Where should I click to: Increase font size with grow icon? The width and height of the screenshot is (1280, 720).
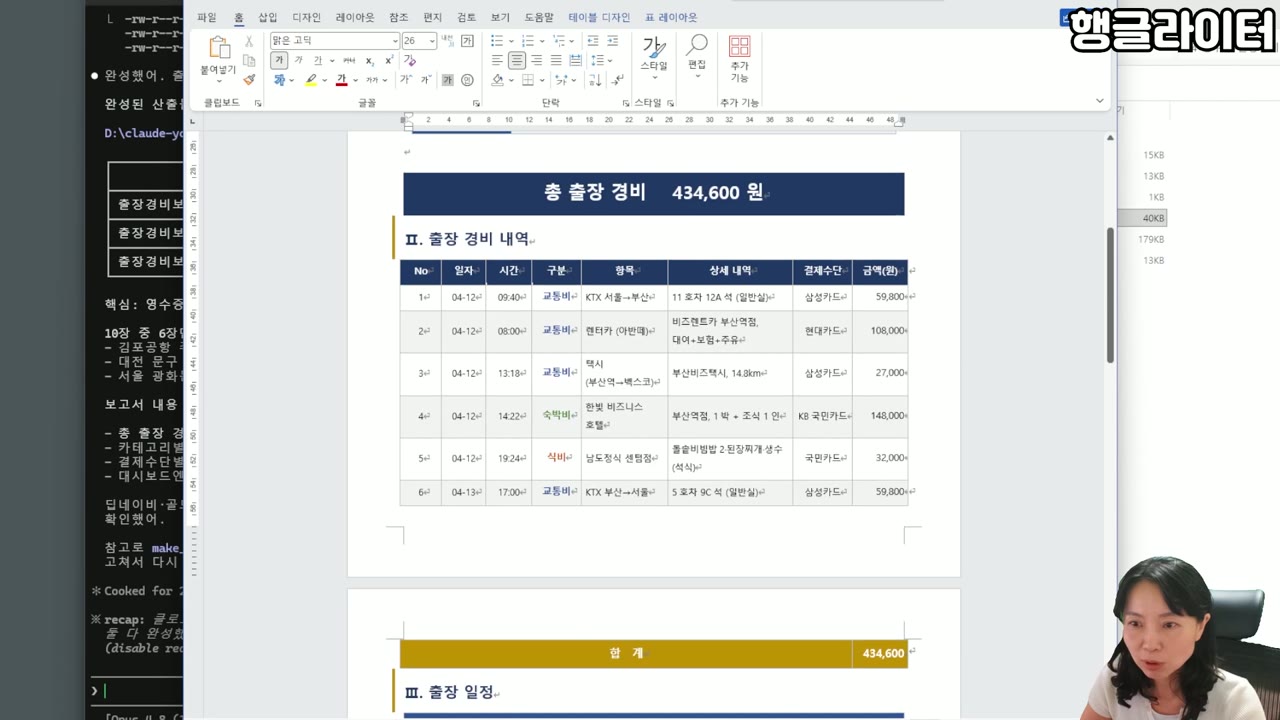[x=406, y=79]
